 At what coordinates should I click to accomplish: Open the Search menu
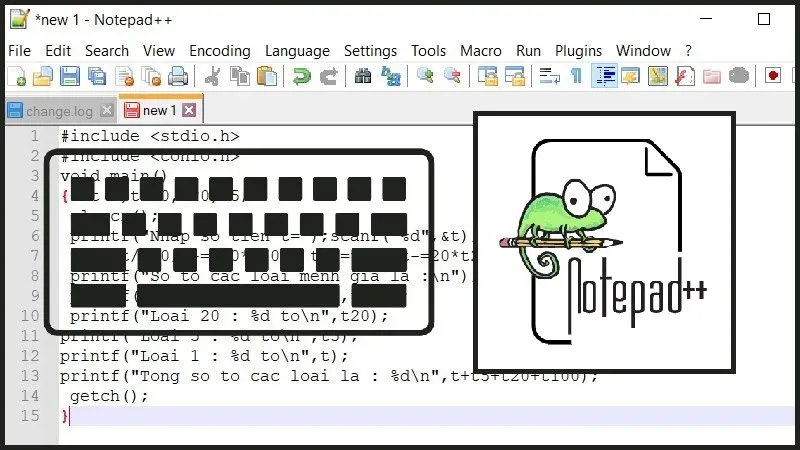point(107,51)
